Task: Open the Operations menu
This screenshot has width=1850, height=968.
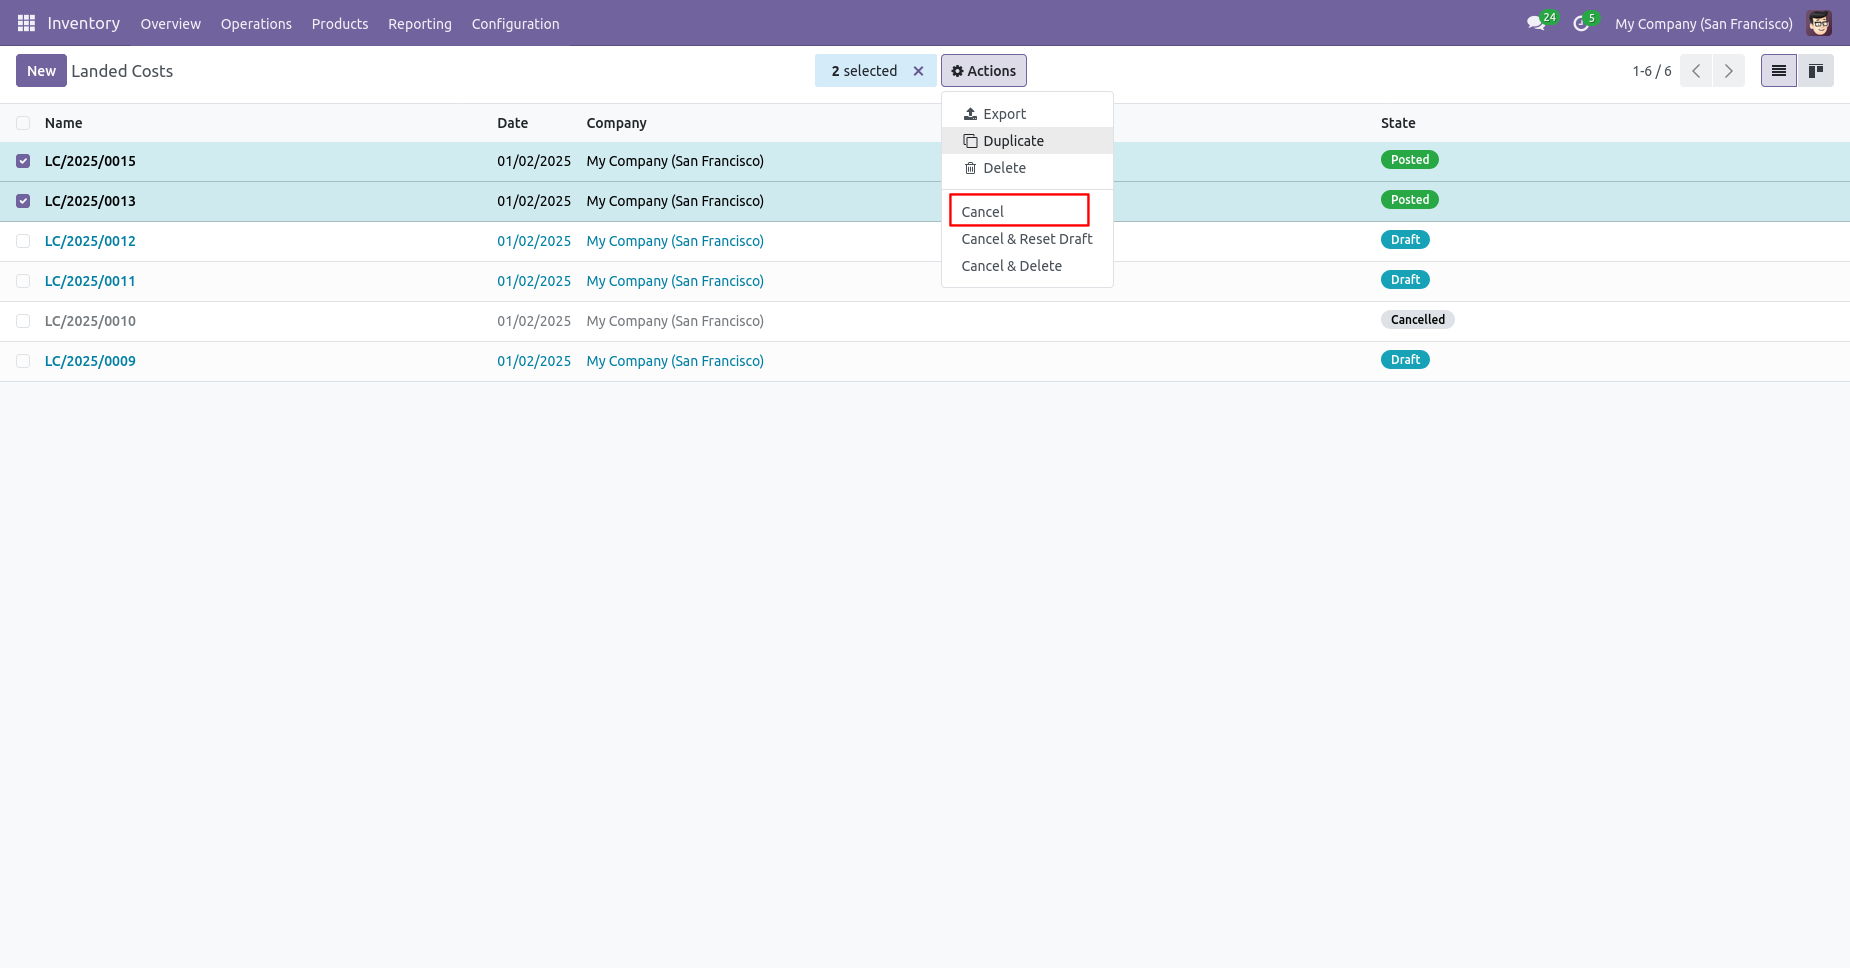Action: [x=256, y=24]
